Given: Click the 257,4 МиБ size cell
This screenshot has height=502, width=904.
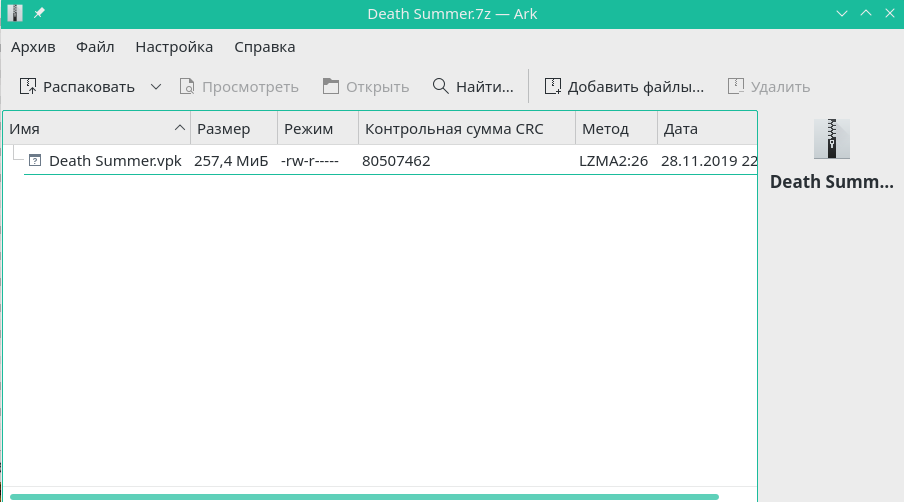Looking at the screenshot, I should click(231, 161).
